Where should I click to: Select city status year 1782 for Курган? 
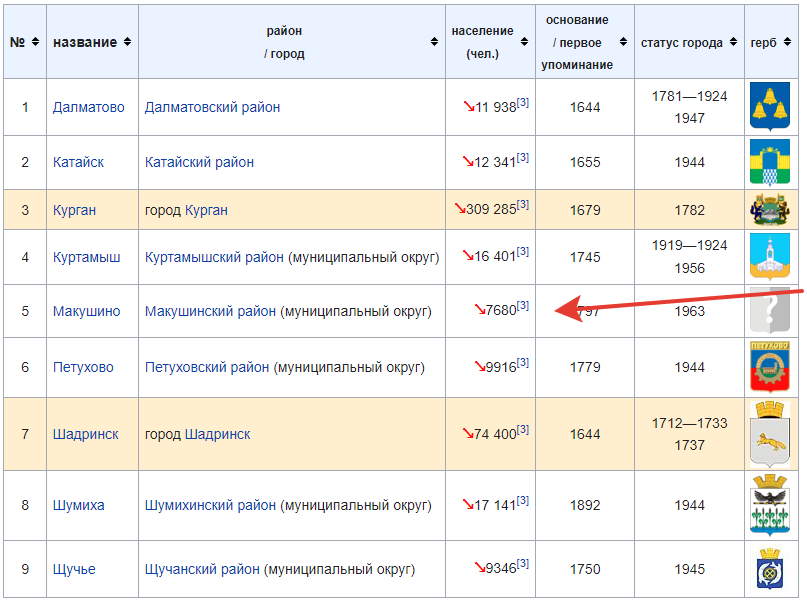(x=690, y=210)
